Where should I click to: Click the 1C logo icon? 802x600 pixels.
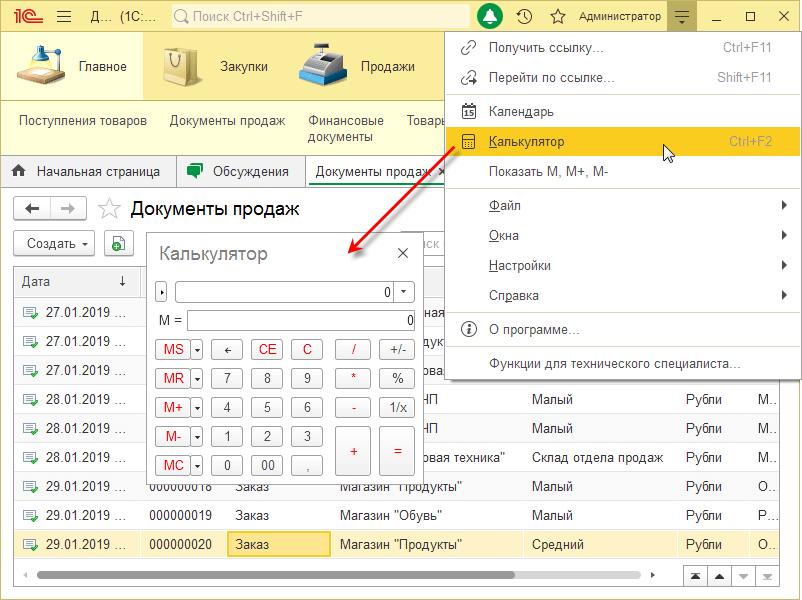point(28,16)
